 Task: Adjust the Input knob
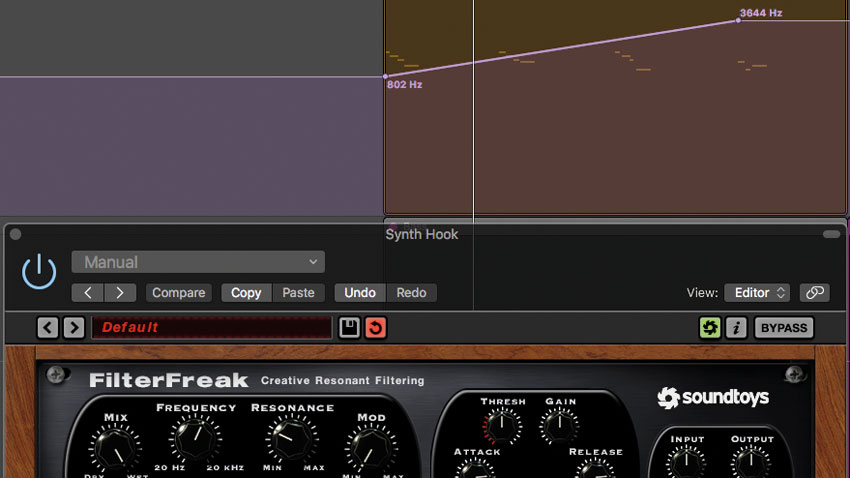686,462
